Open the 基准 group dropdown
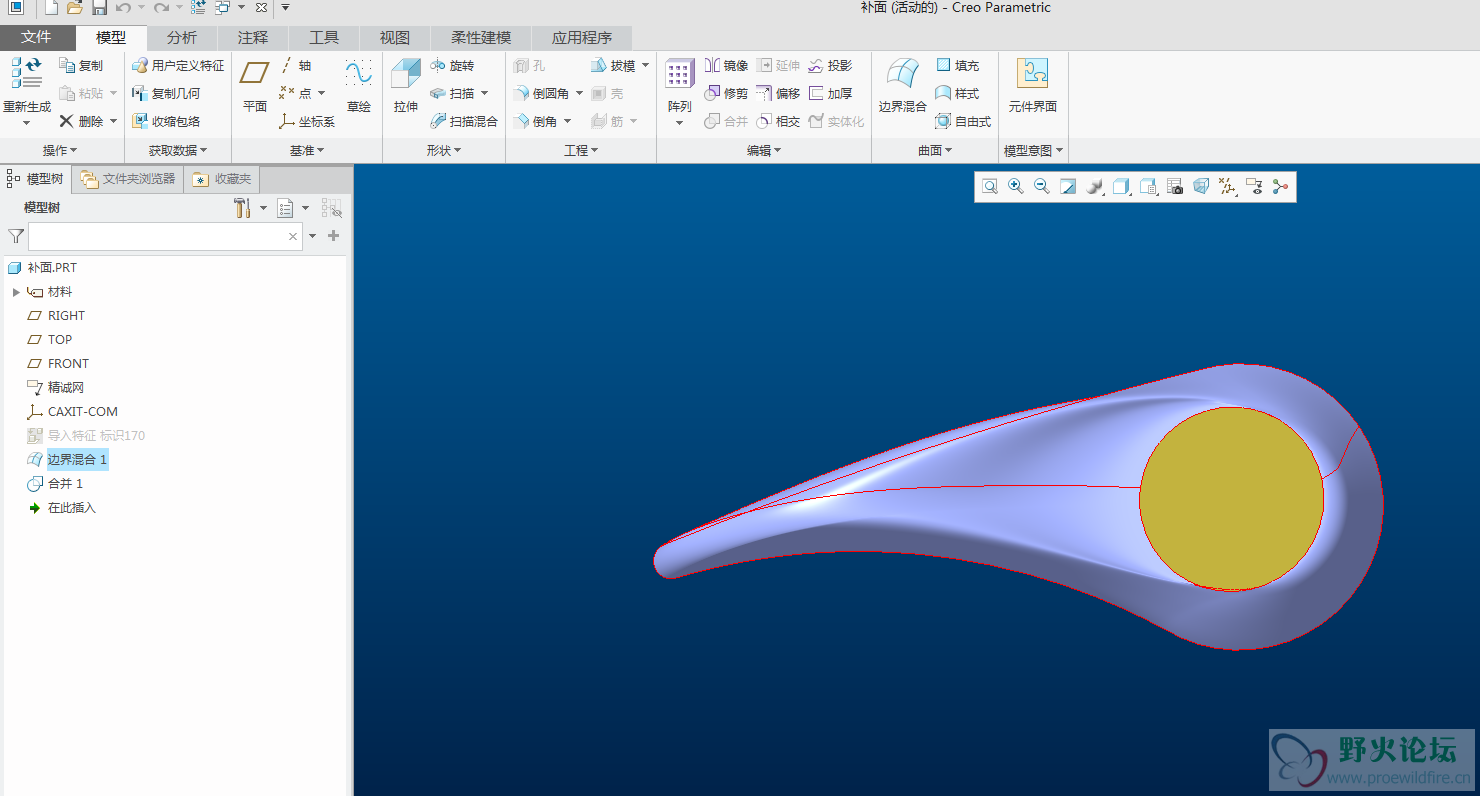 307,150
